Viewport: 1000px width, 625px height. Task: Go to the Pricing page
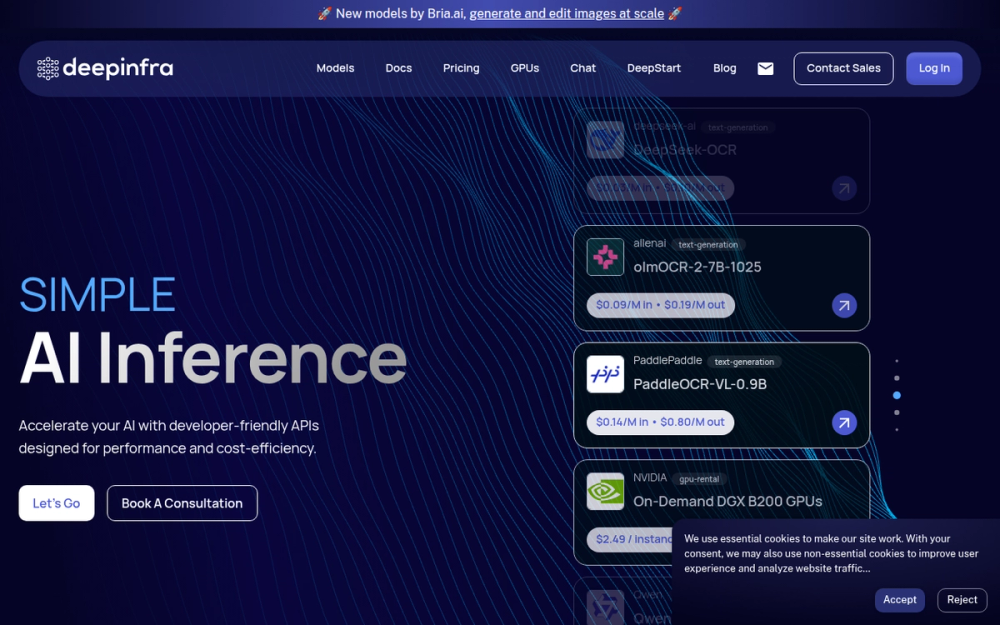tap(461, 68)
